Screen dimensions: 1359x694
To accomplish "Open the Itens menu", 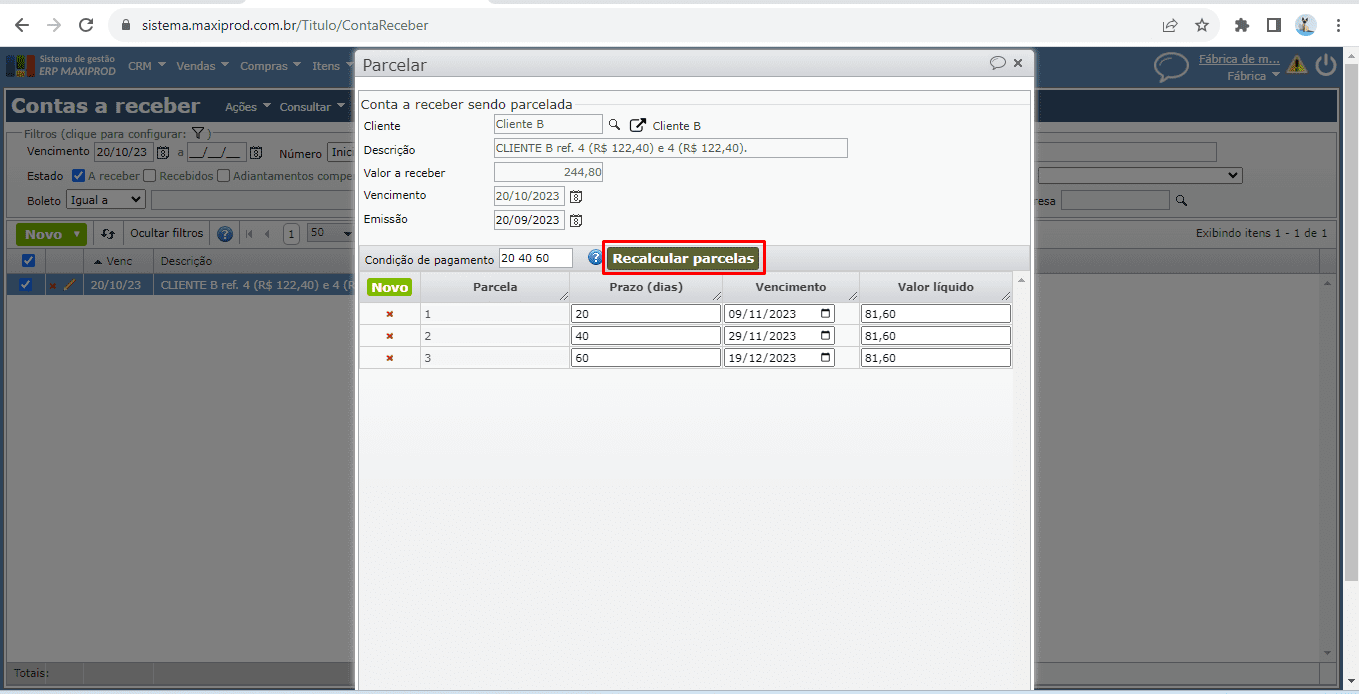I will pyautogui.click(x=332, y=66).
